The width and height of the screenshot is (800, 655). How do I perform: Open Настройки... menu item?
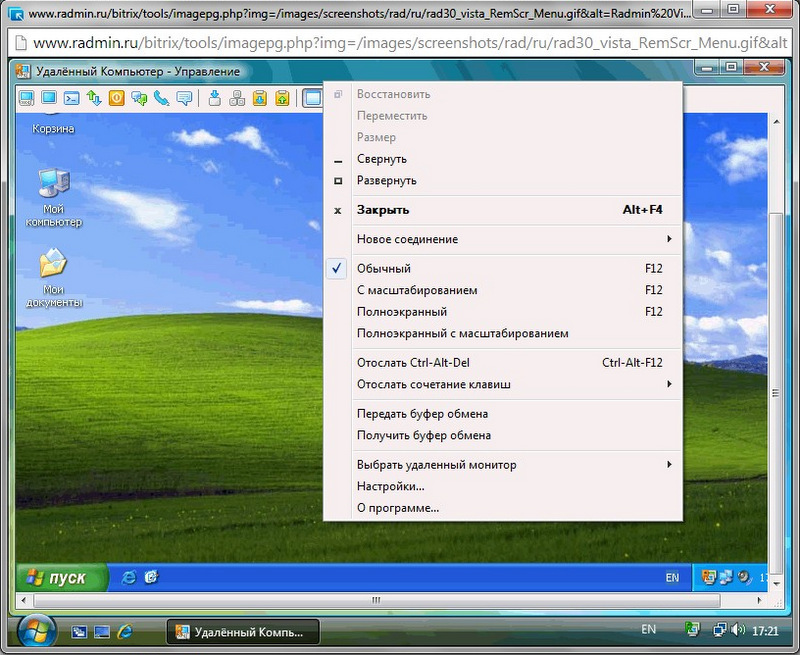point(503,486)
